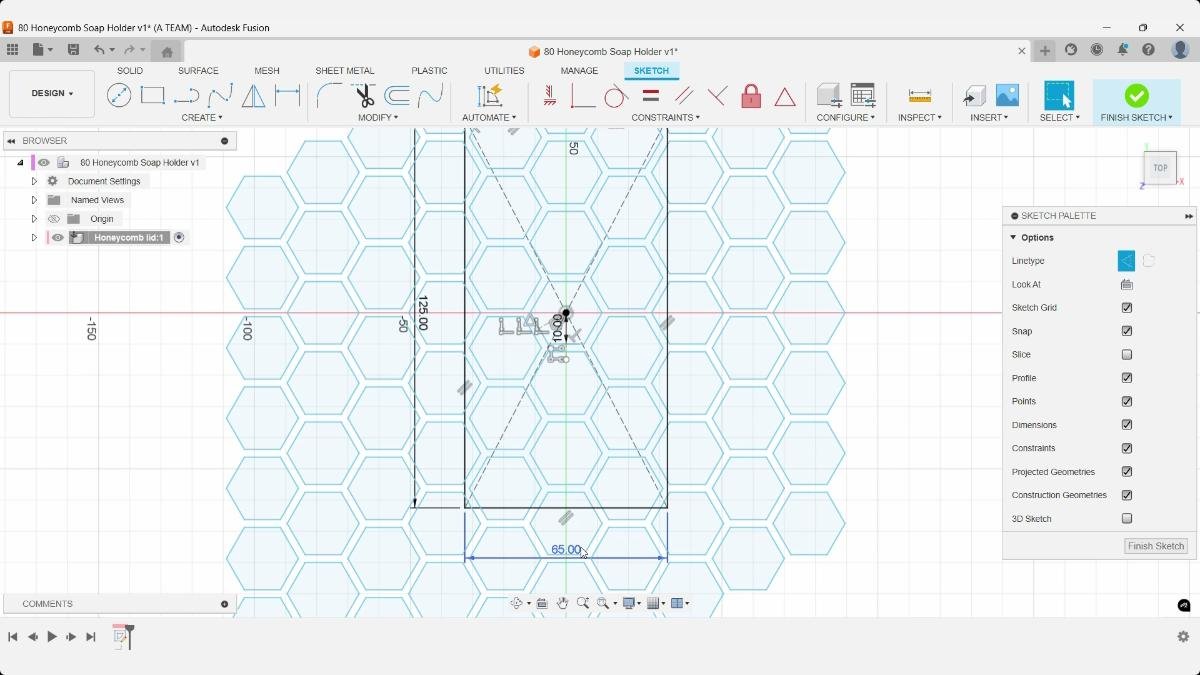Click the Home tab icon
The image size is (1200, 675).
click(167, 52)
